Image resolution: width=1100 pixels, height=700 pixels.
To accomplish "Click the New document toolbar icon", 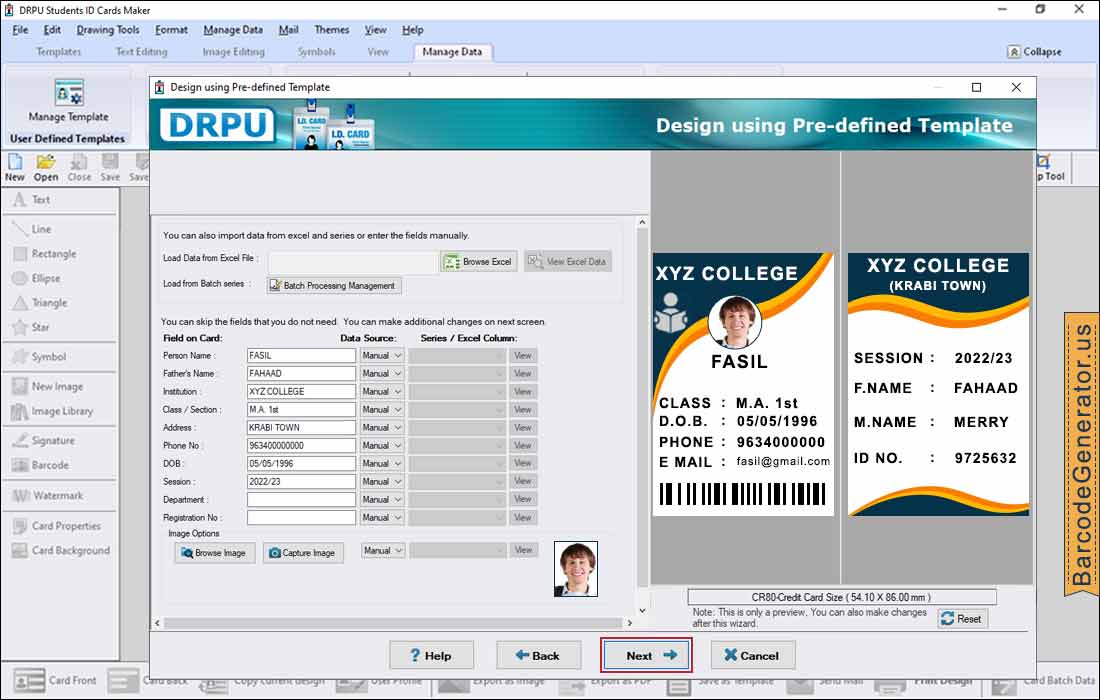I will (x=15, y=168).
